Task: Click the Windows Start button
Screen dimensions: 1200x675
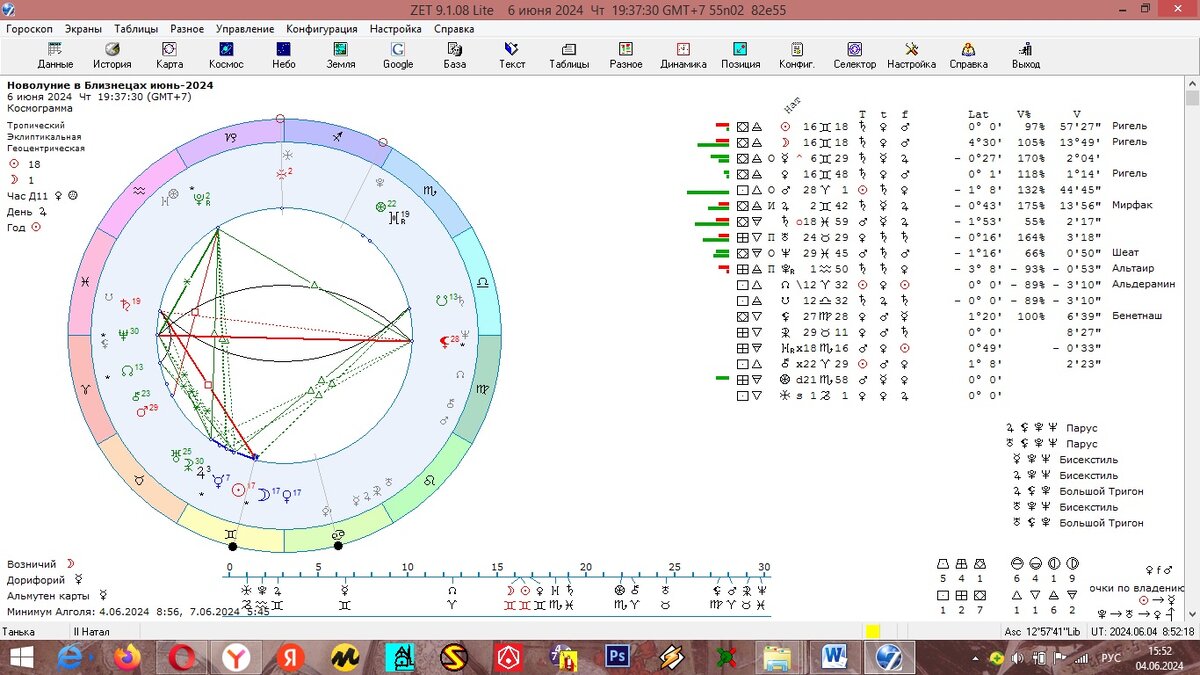Action: click(x=20, y=658)
